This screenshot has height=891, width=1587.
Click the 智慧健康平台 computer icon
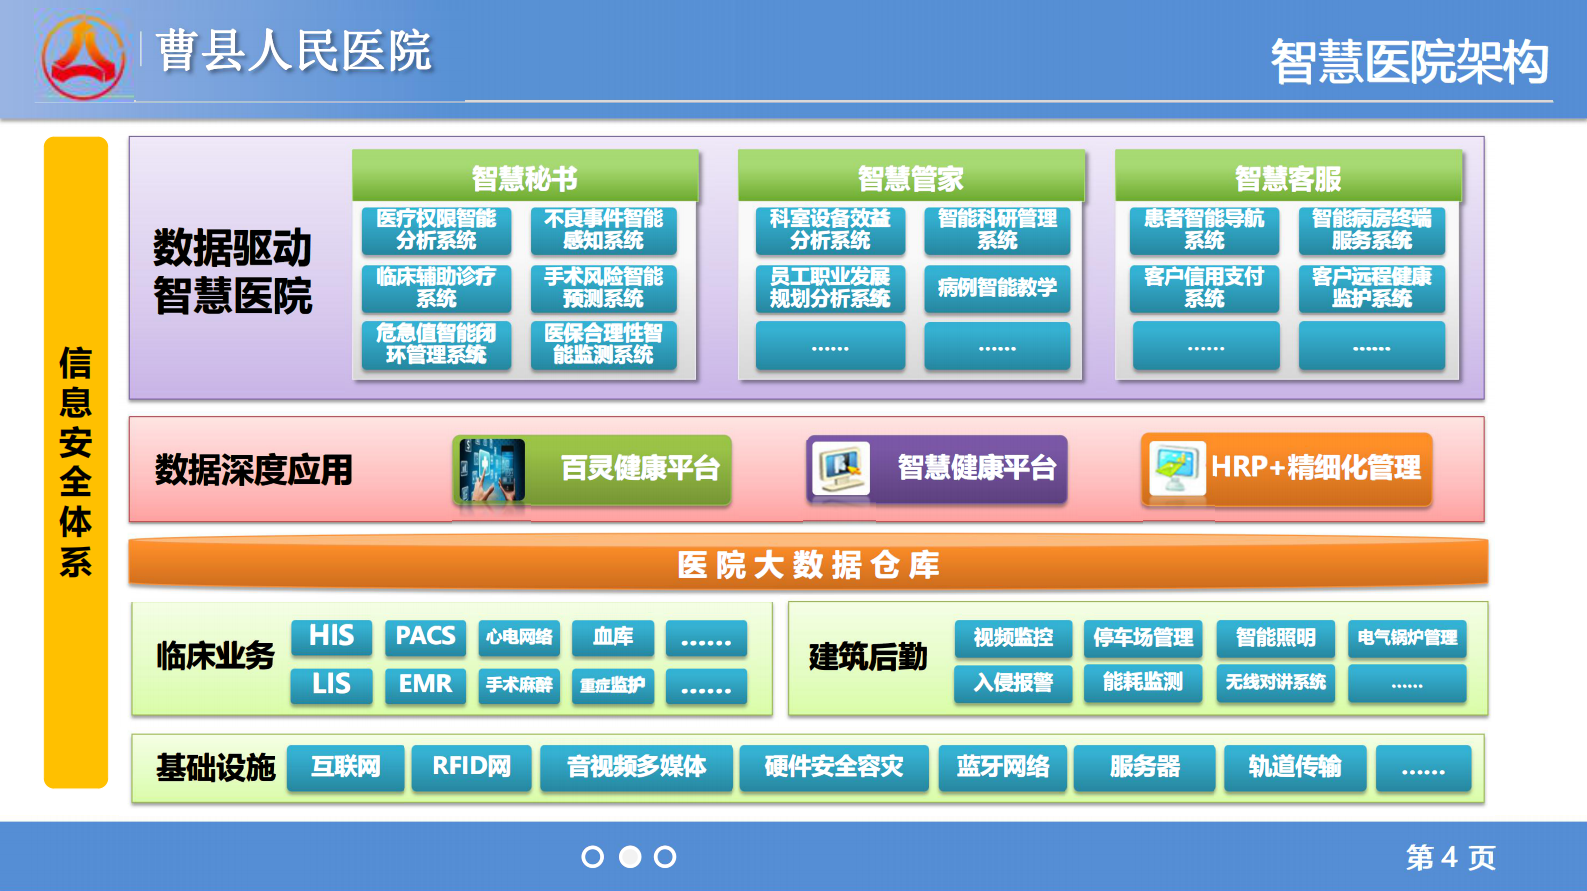pos(841,468)
